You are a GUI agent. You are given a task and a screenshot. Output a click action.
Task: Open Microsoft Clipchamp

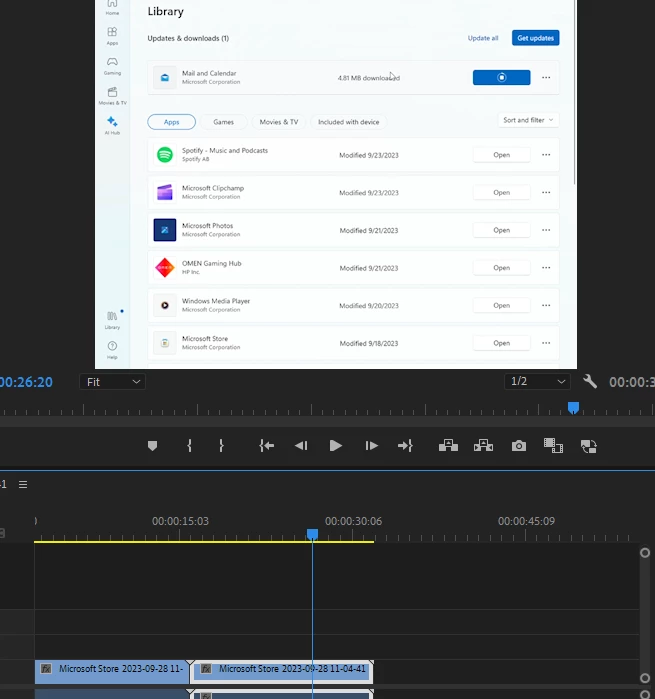(x=502, y=193)
